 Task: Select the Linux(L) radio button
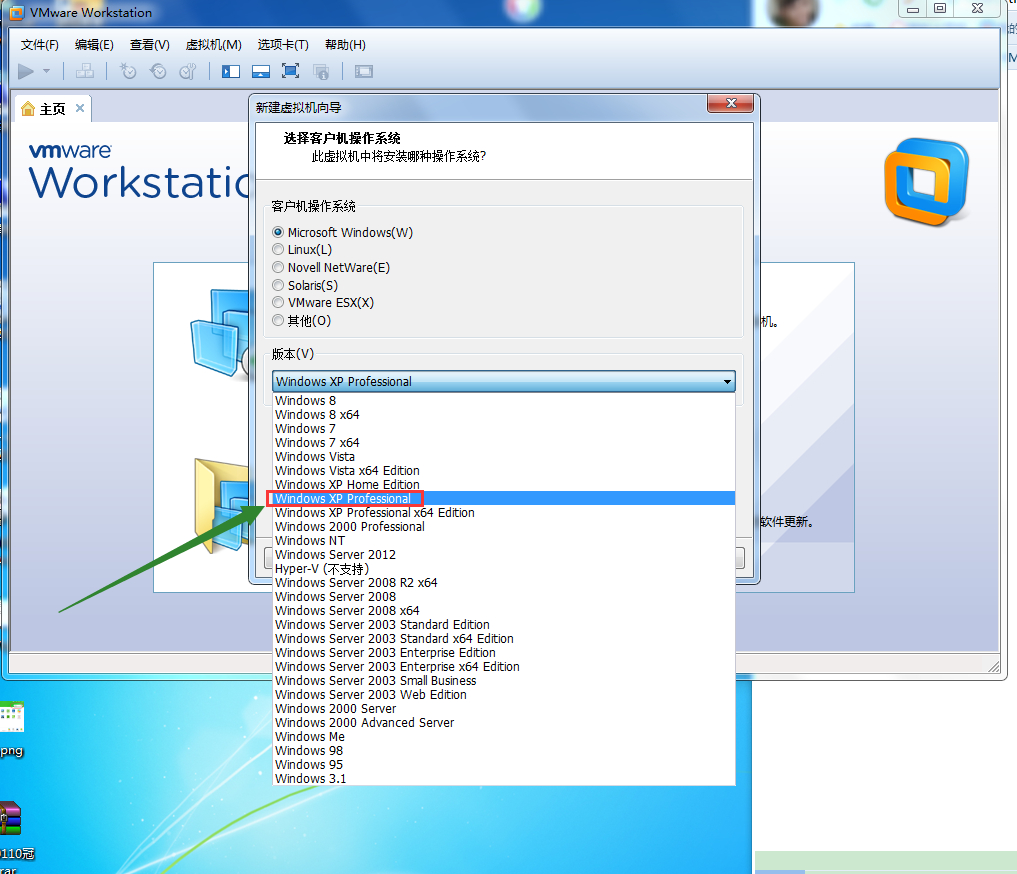click(278, 250)
